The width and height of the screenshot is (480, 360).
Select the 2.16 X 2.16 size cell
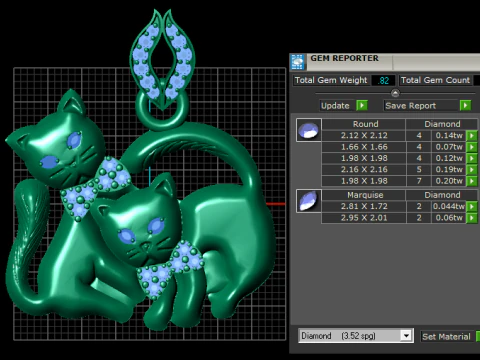(364, 170)
